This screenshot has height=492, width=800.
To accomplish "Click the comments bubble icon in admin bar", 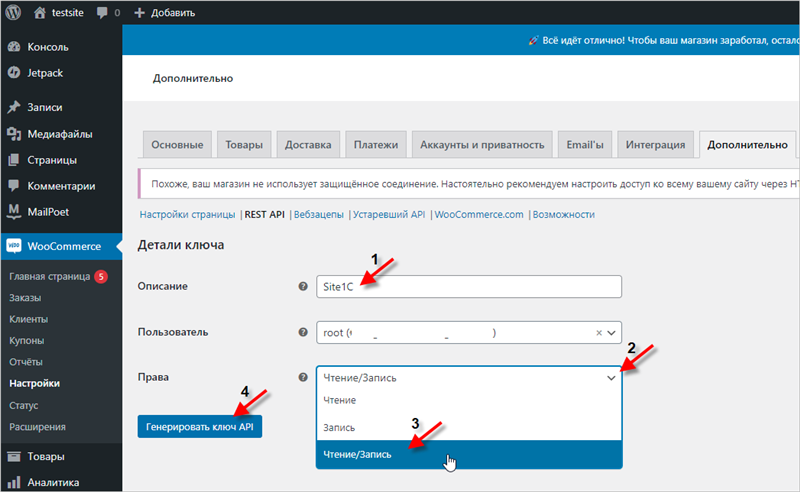I will click(x=103, y=13).
